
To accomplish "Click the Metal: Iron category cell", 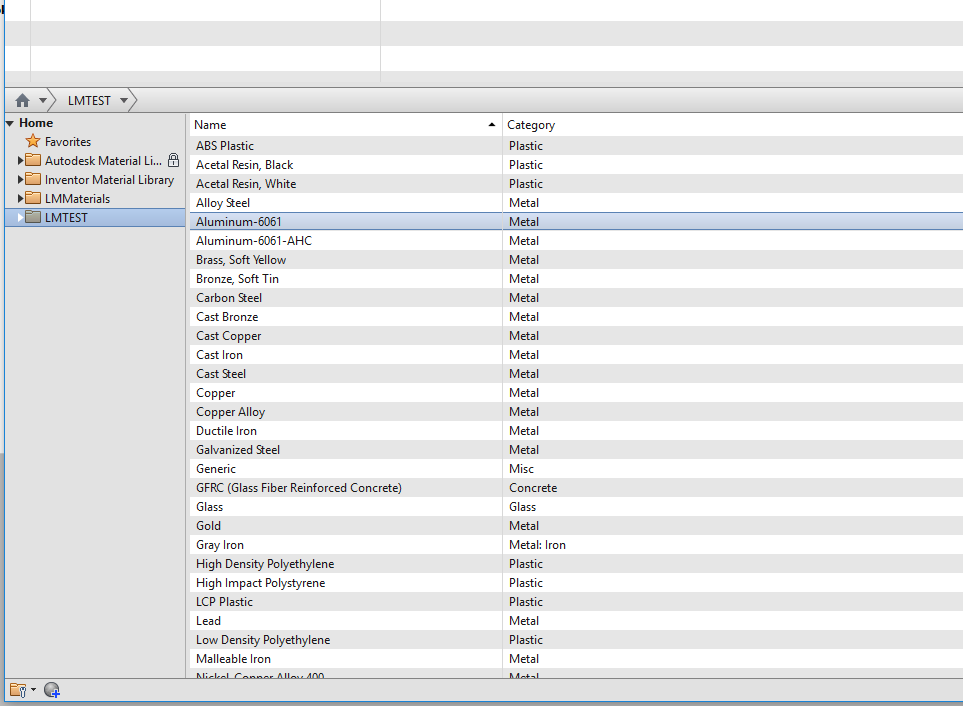I will [x=537, y=546].
